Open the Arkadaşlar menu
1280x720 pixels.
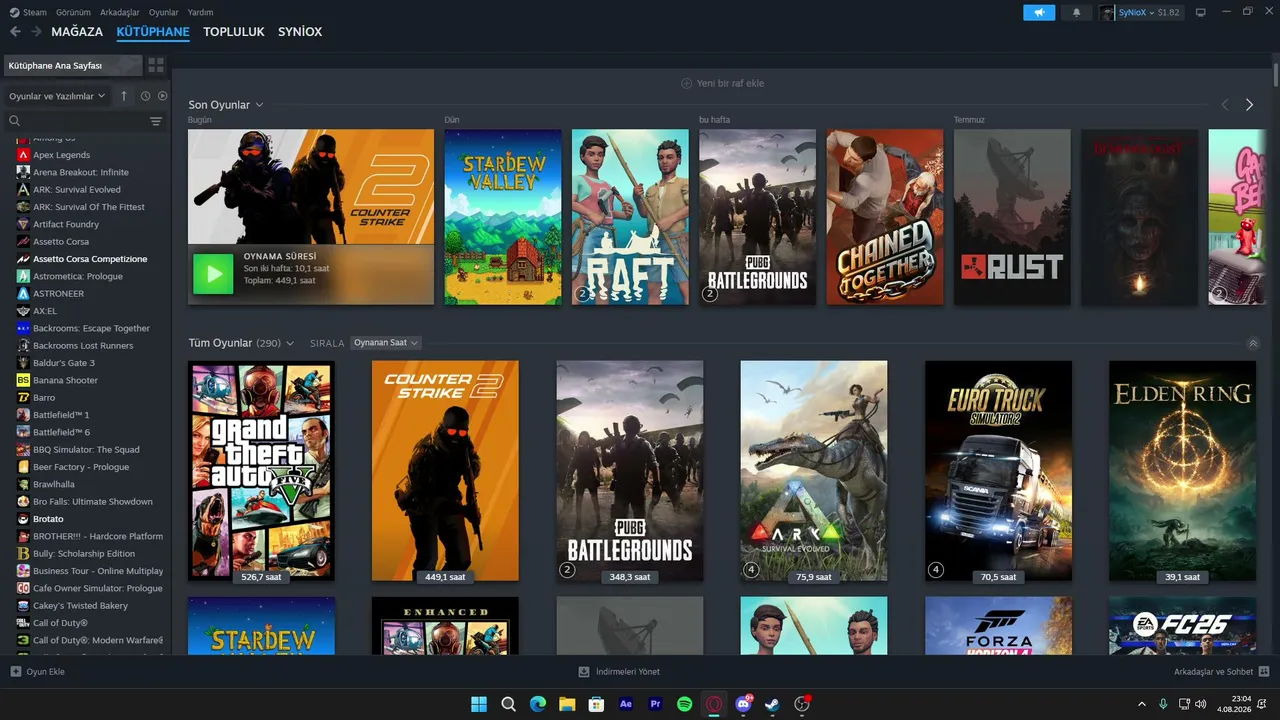[x=119, y=13]
